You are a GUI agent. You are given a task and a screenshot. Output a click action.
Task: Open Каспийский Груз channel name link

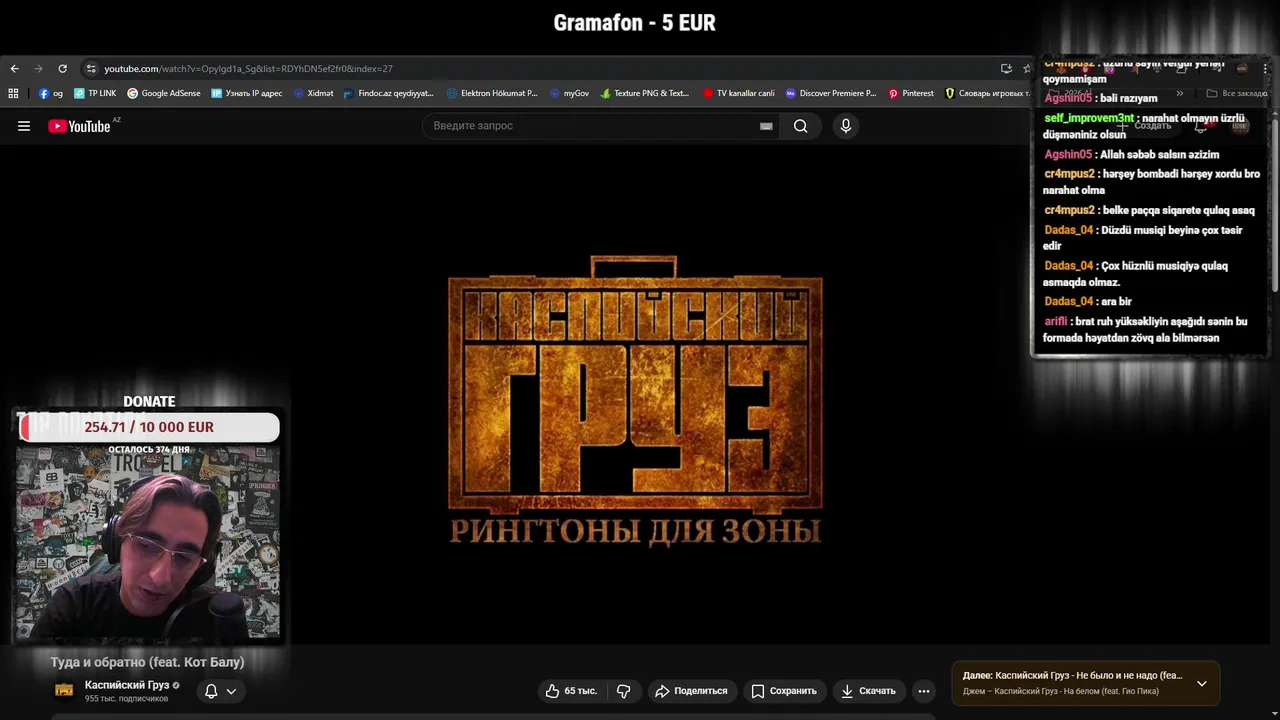pos(127,685)
